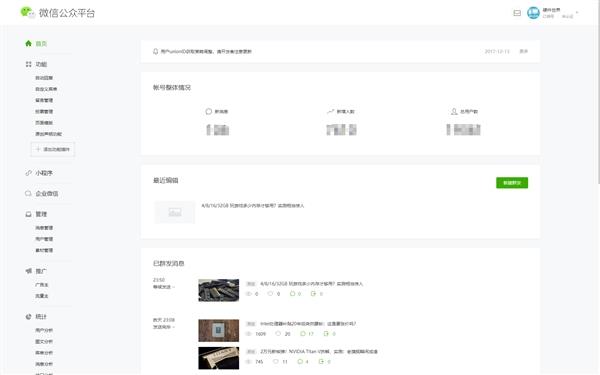
Task: Open 广告主 under 推广
Action: coord(42,285)
